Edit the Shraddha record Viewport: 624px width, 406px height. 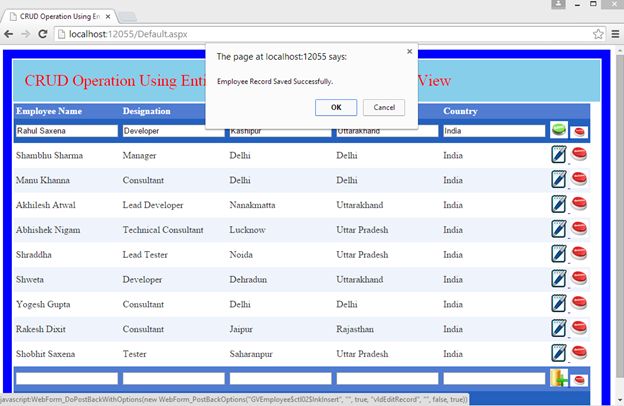click(559, 254)
